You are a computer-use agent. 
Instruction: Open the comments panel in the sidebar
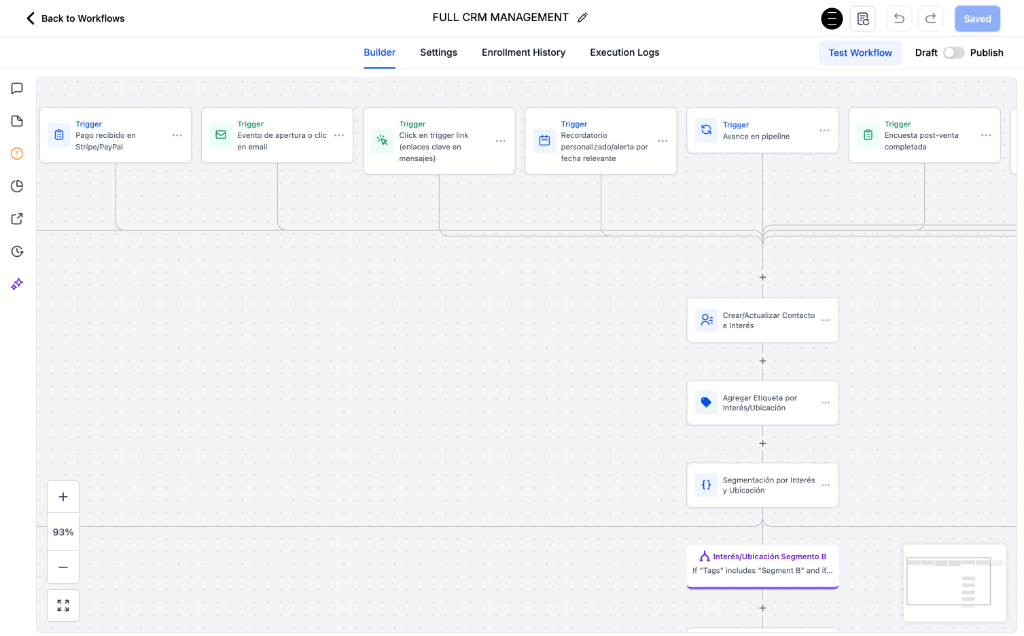(x=16, y=88)
